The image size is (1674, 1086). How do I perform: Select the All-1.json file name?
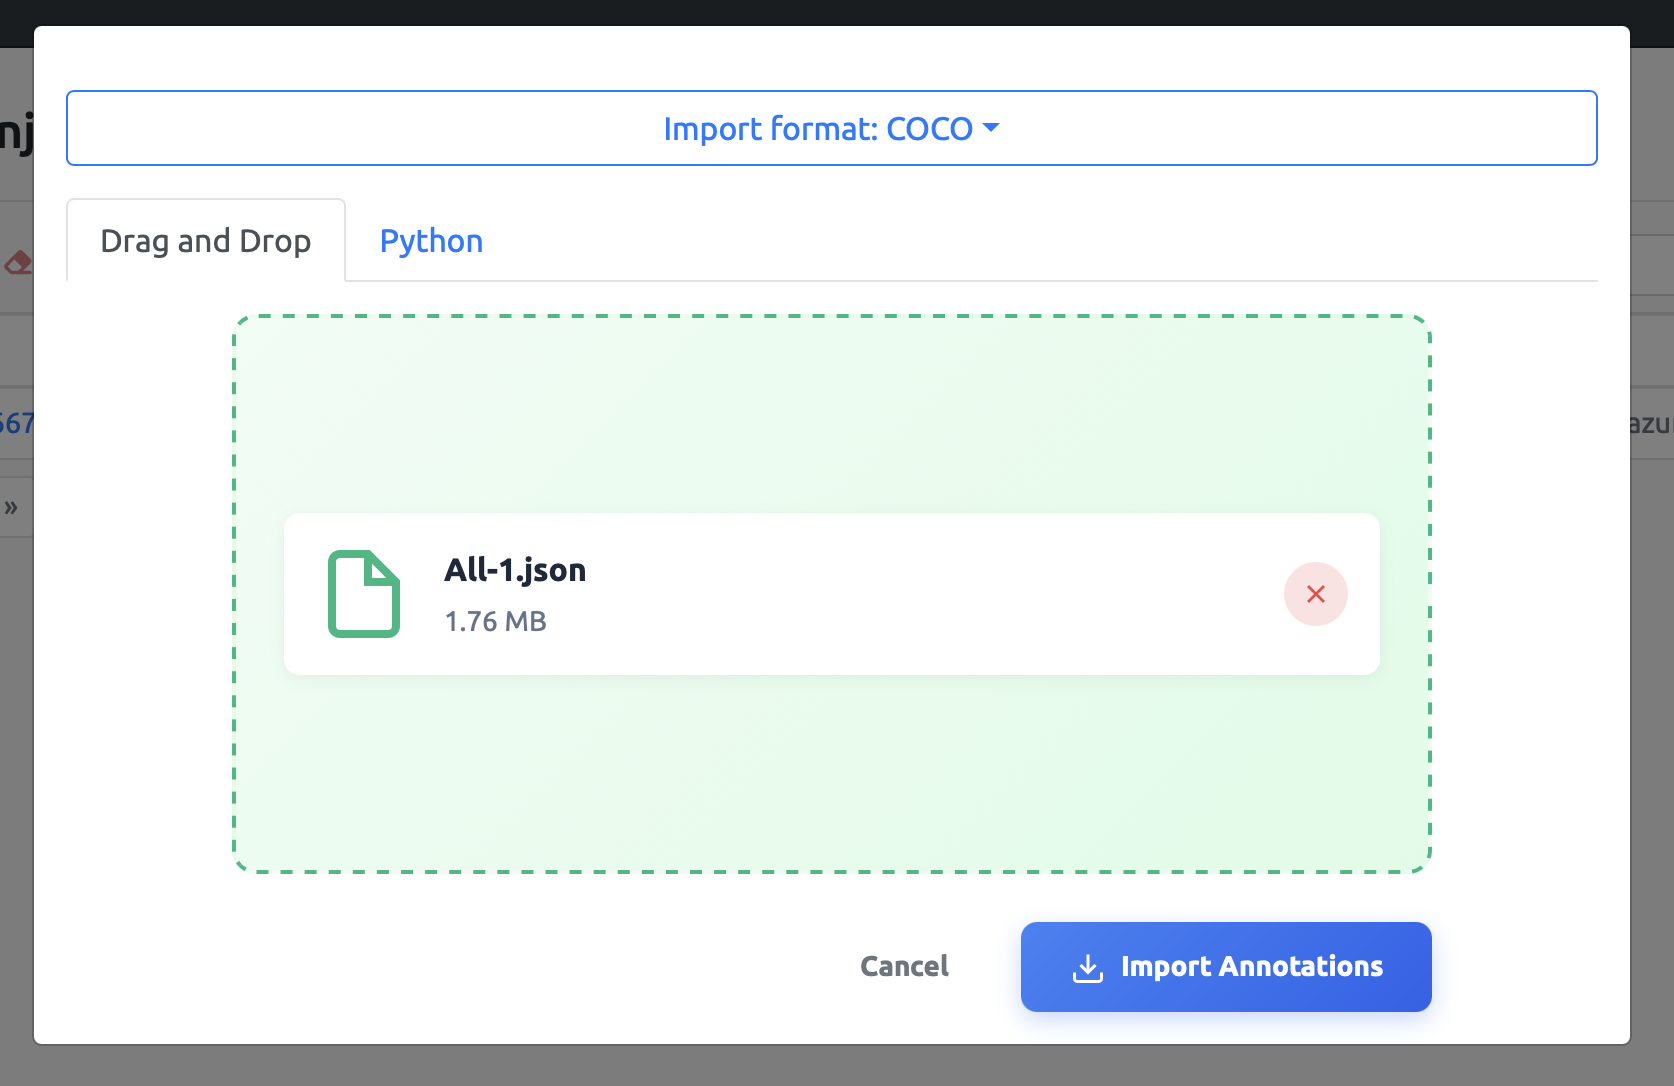(515, 570)
